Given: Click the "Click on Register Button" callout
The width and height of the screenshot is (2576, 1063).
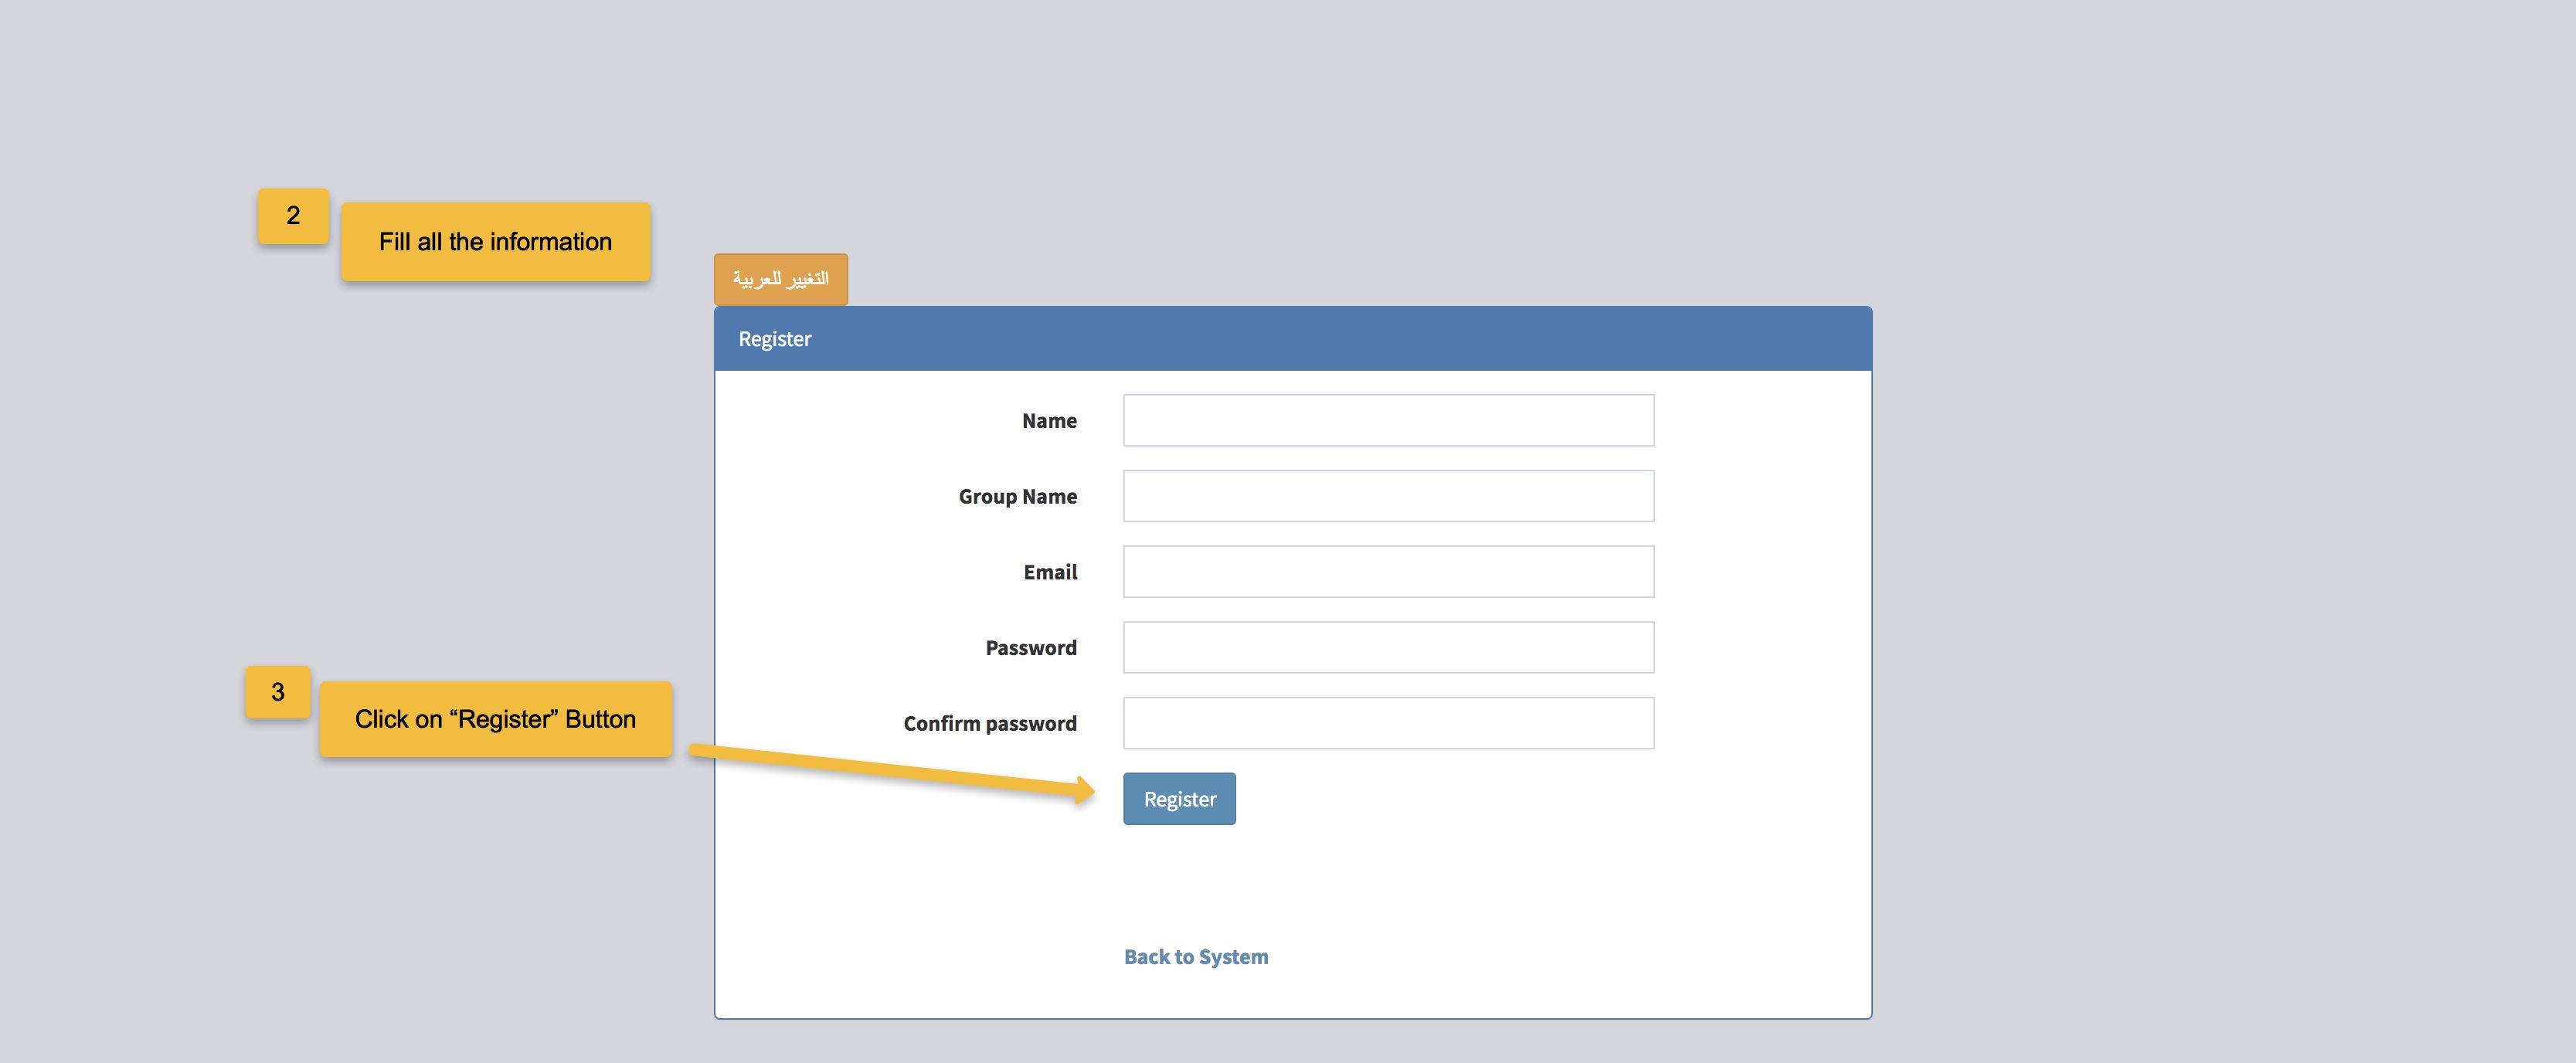Looking at the screenshot, I should (495, 719).
